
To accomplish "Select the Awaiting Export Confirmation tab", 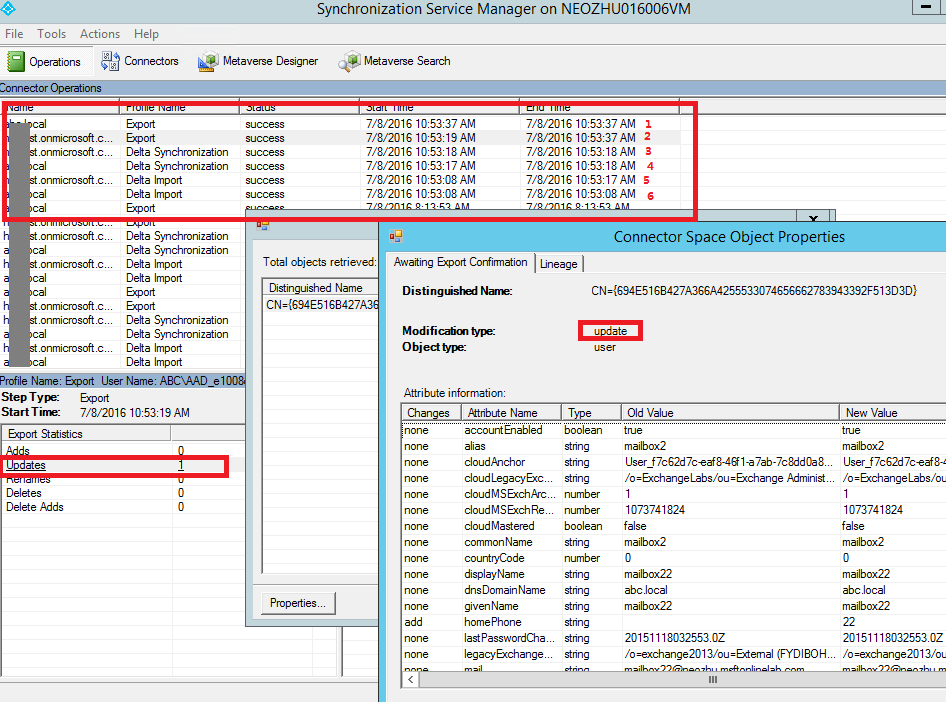I will pos(460,262).
